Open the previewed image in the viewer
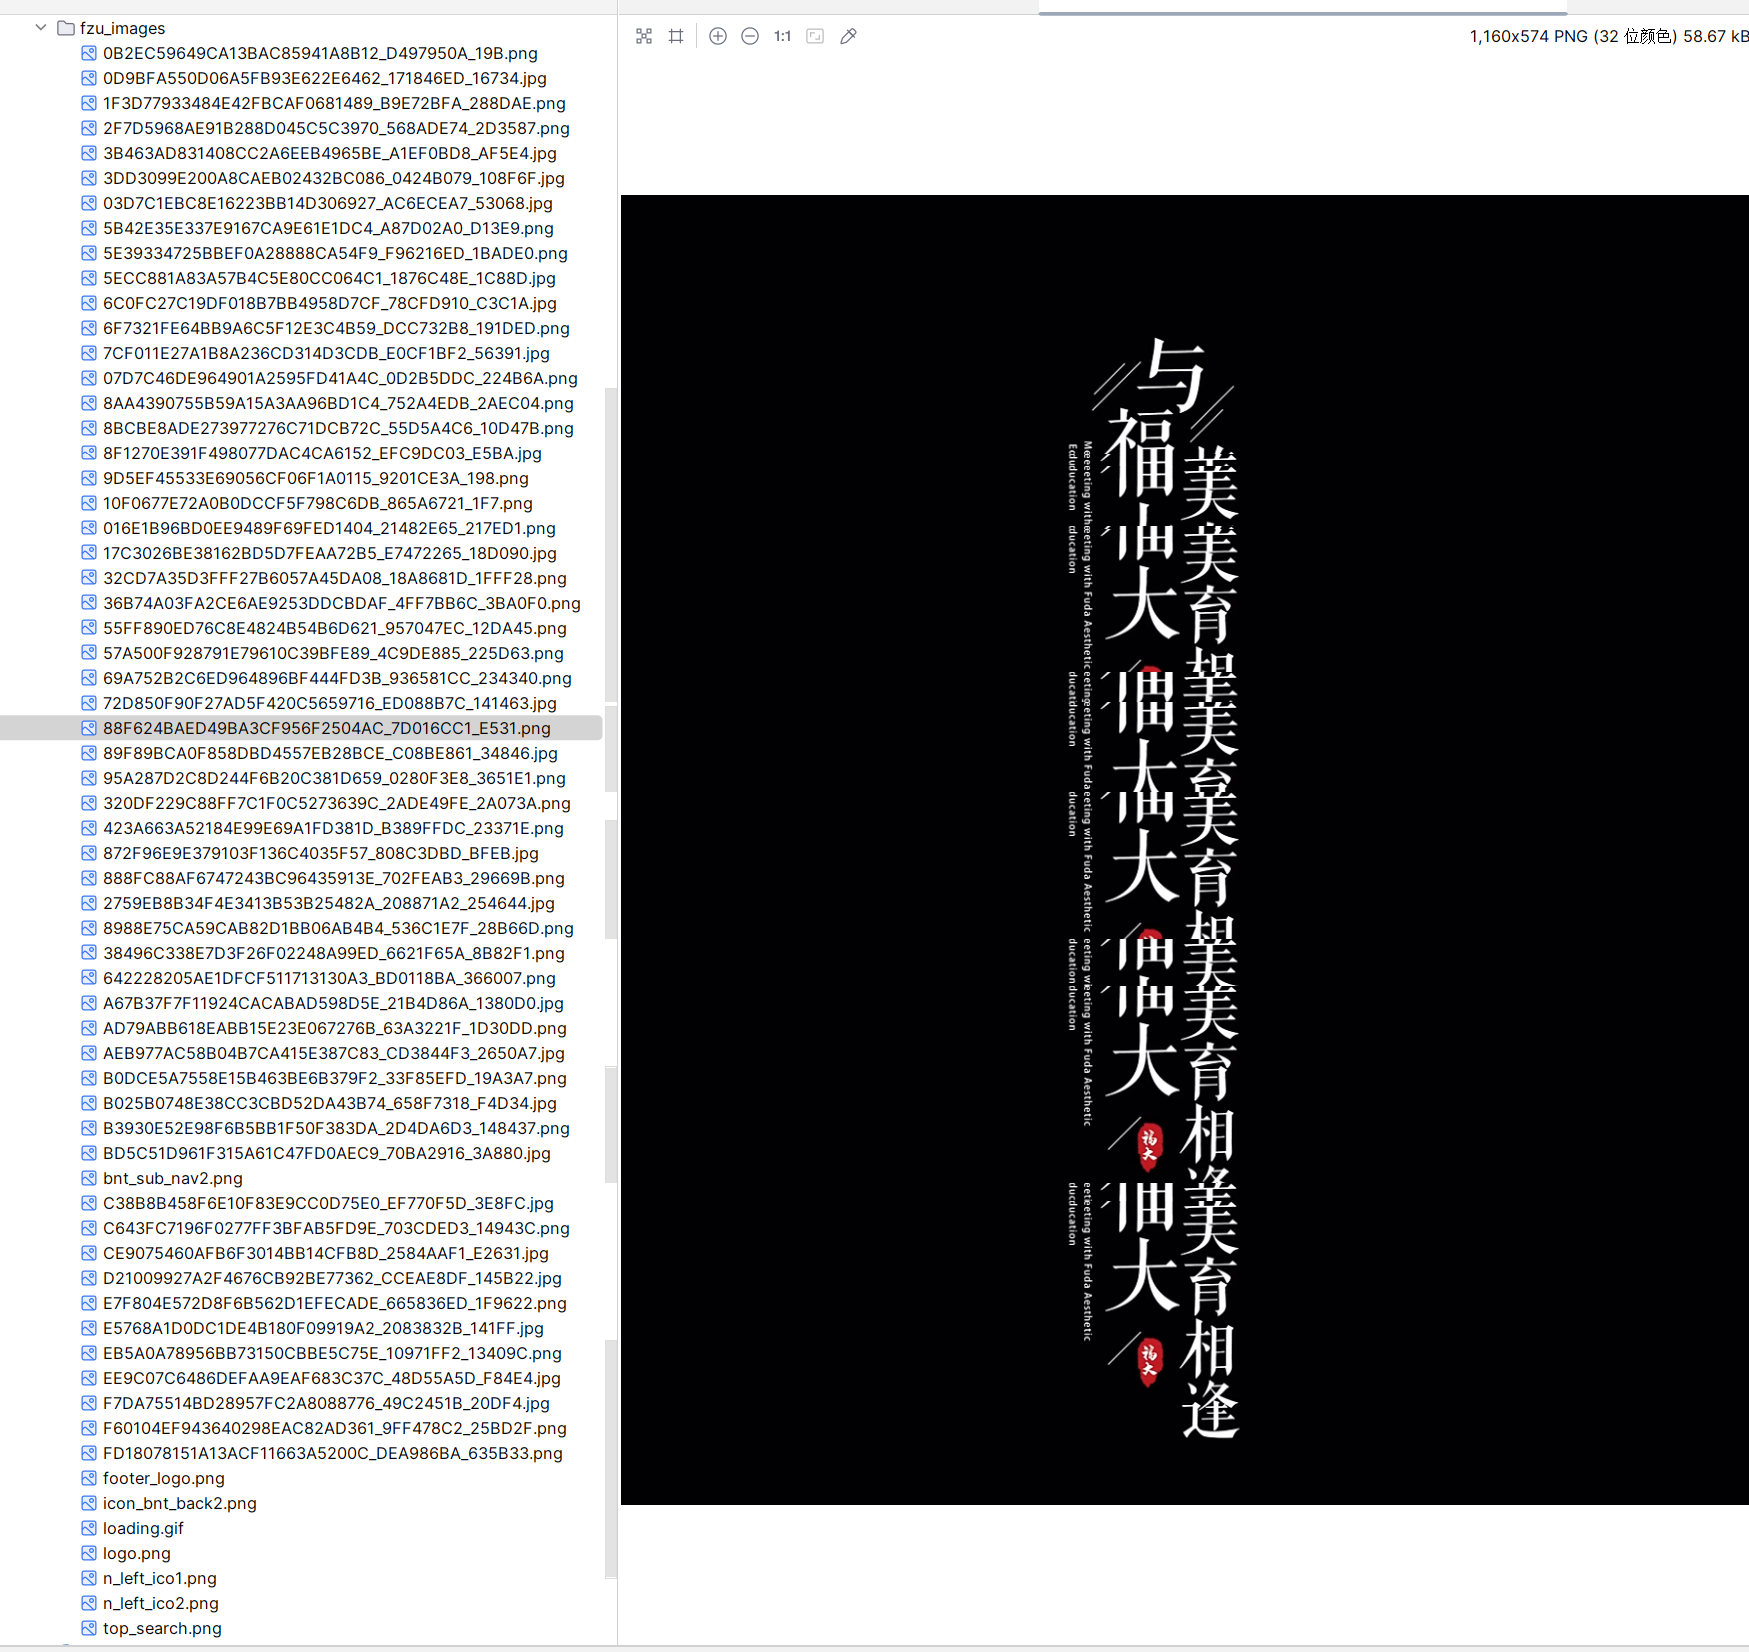 click(x=1184, y=850)
